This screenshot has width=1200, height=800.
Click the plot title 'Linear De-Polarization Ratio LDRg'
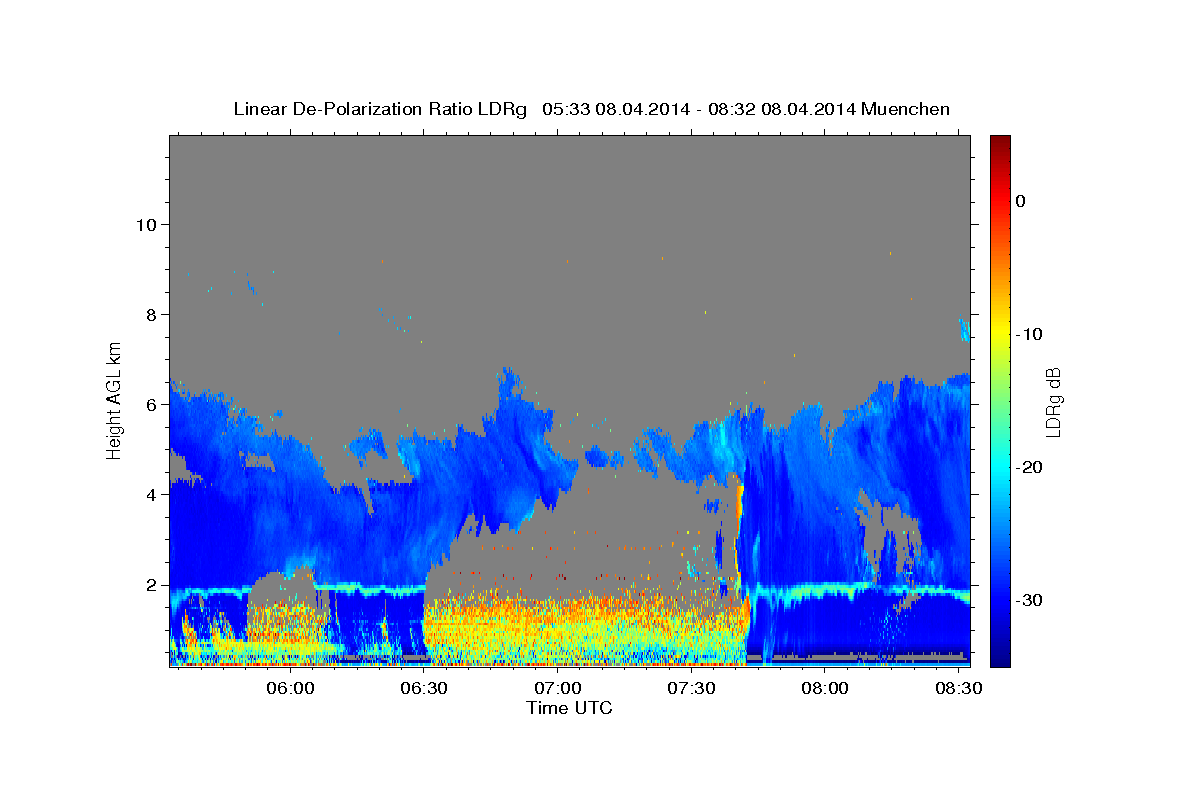click(380, 109)
